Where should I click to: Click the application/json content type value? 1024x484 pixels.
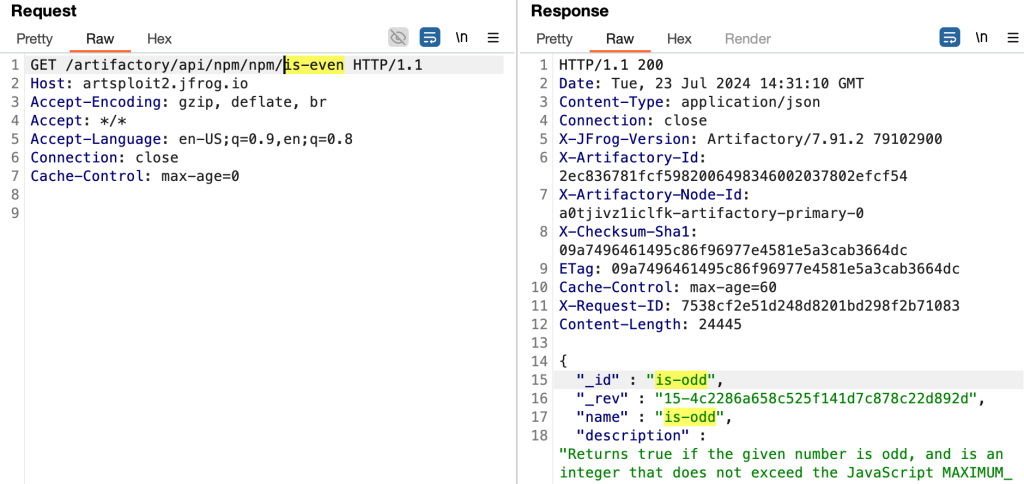[750, 103]
